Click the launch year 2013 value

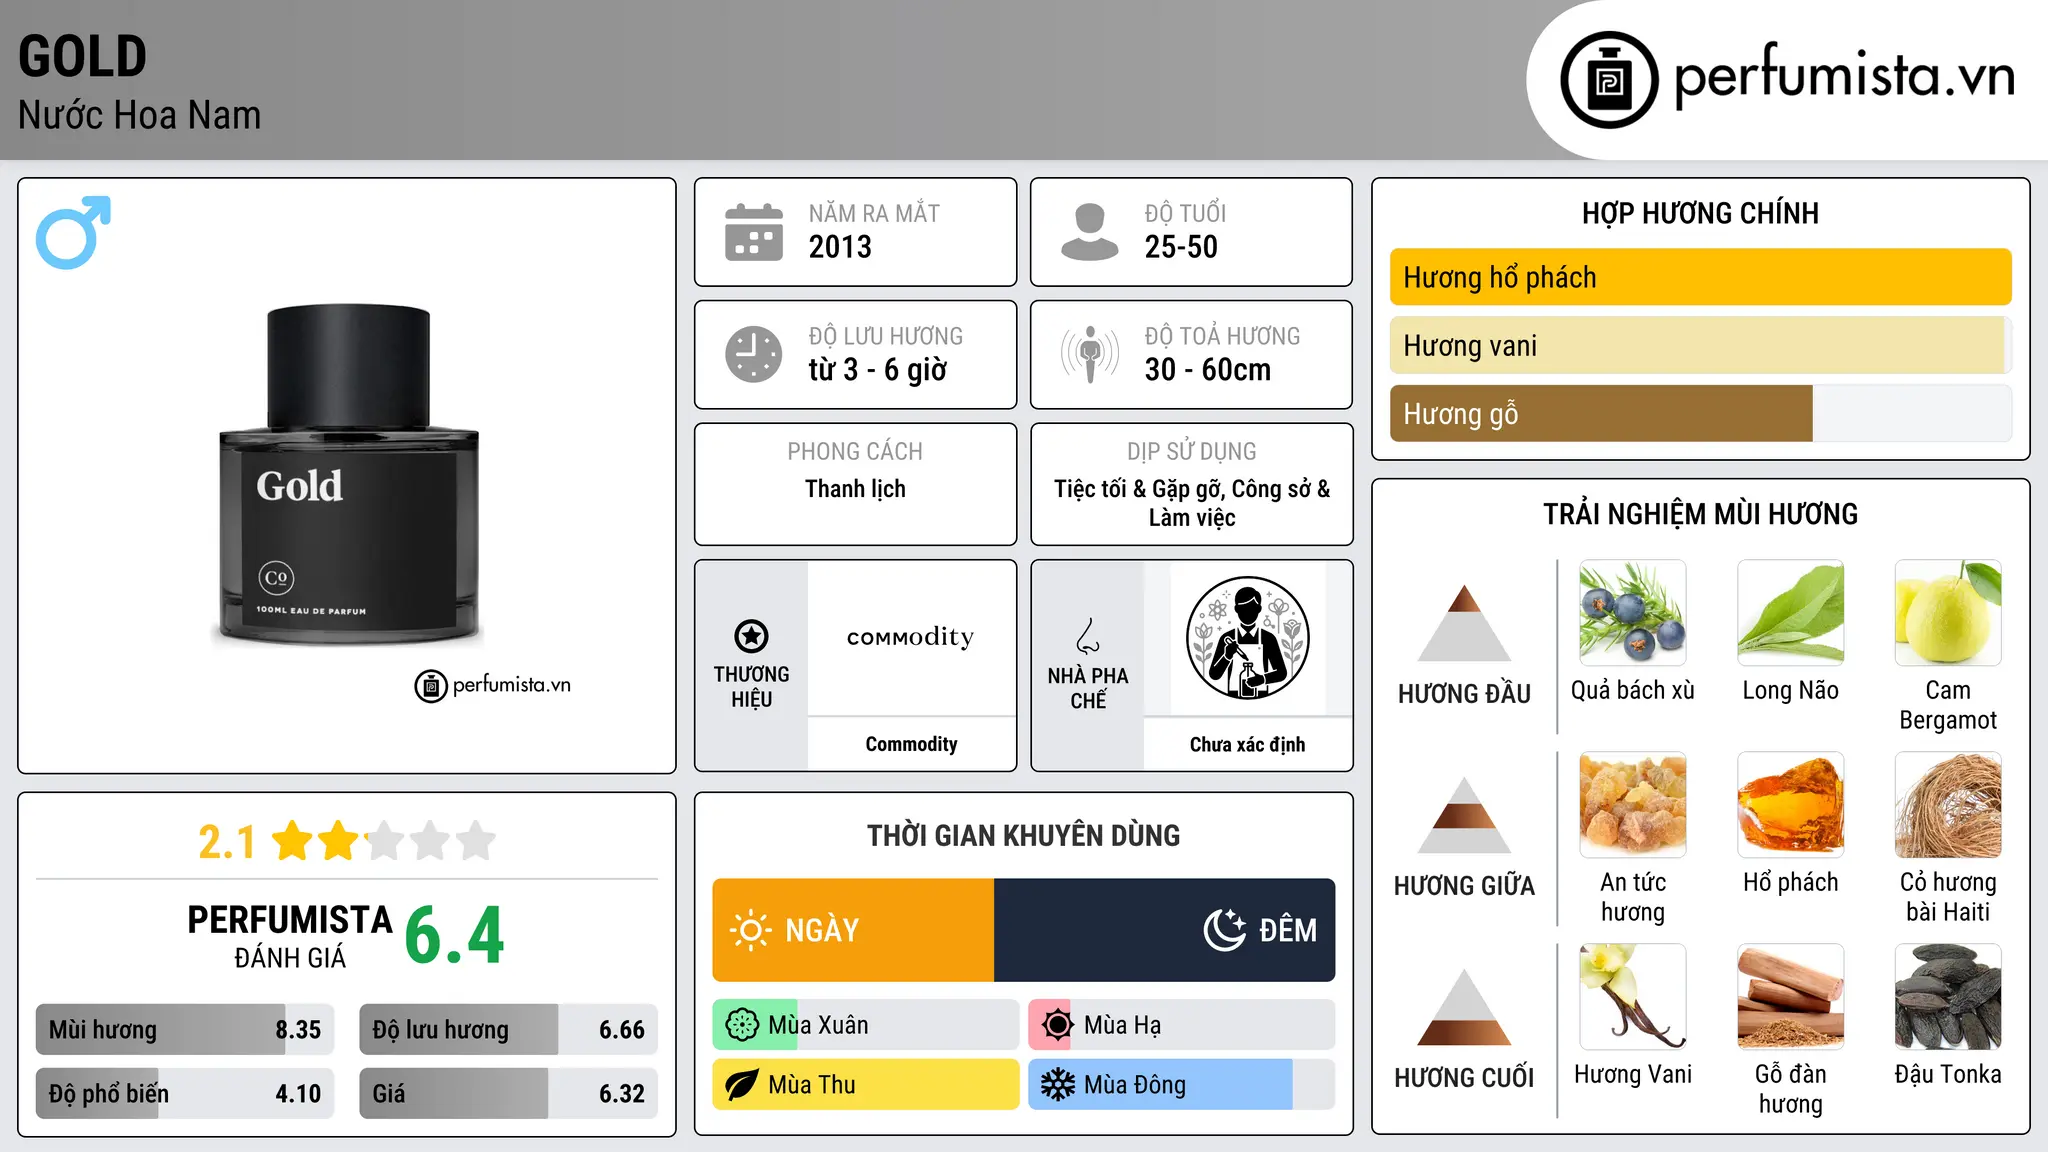coord(840,247)
